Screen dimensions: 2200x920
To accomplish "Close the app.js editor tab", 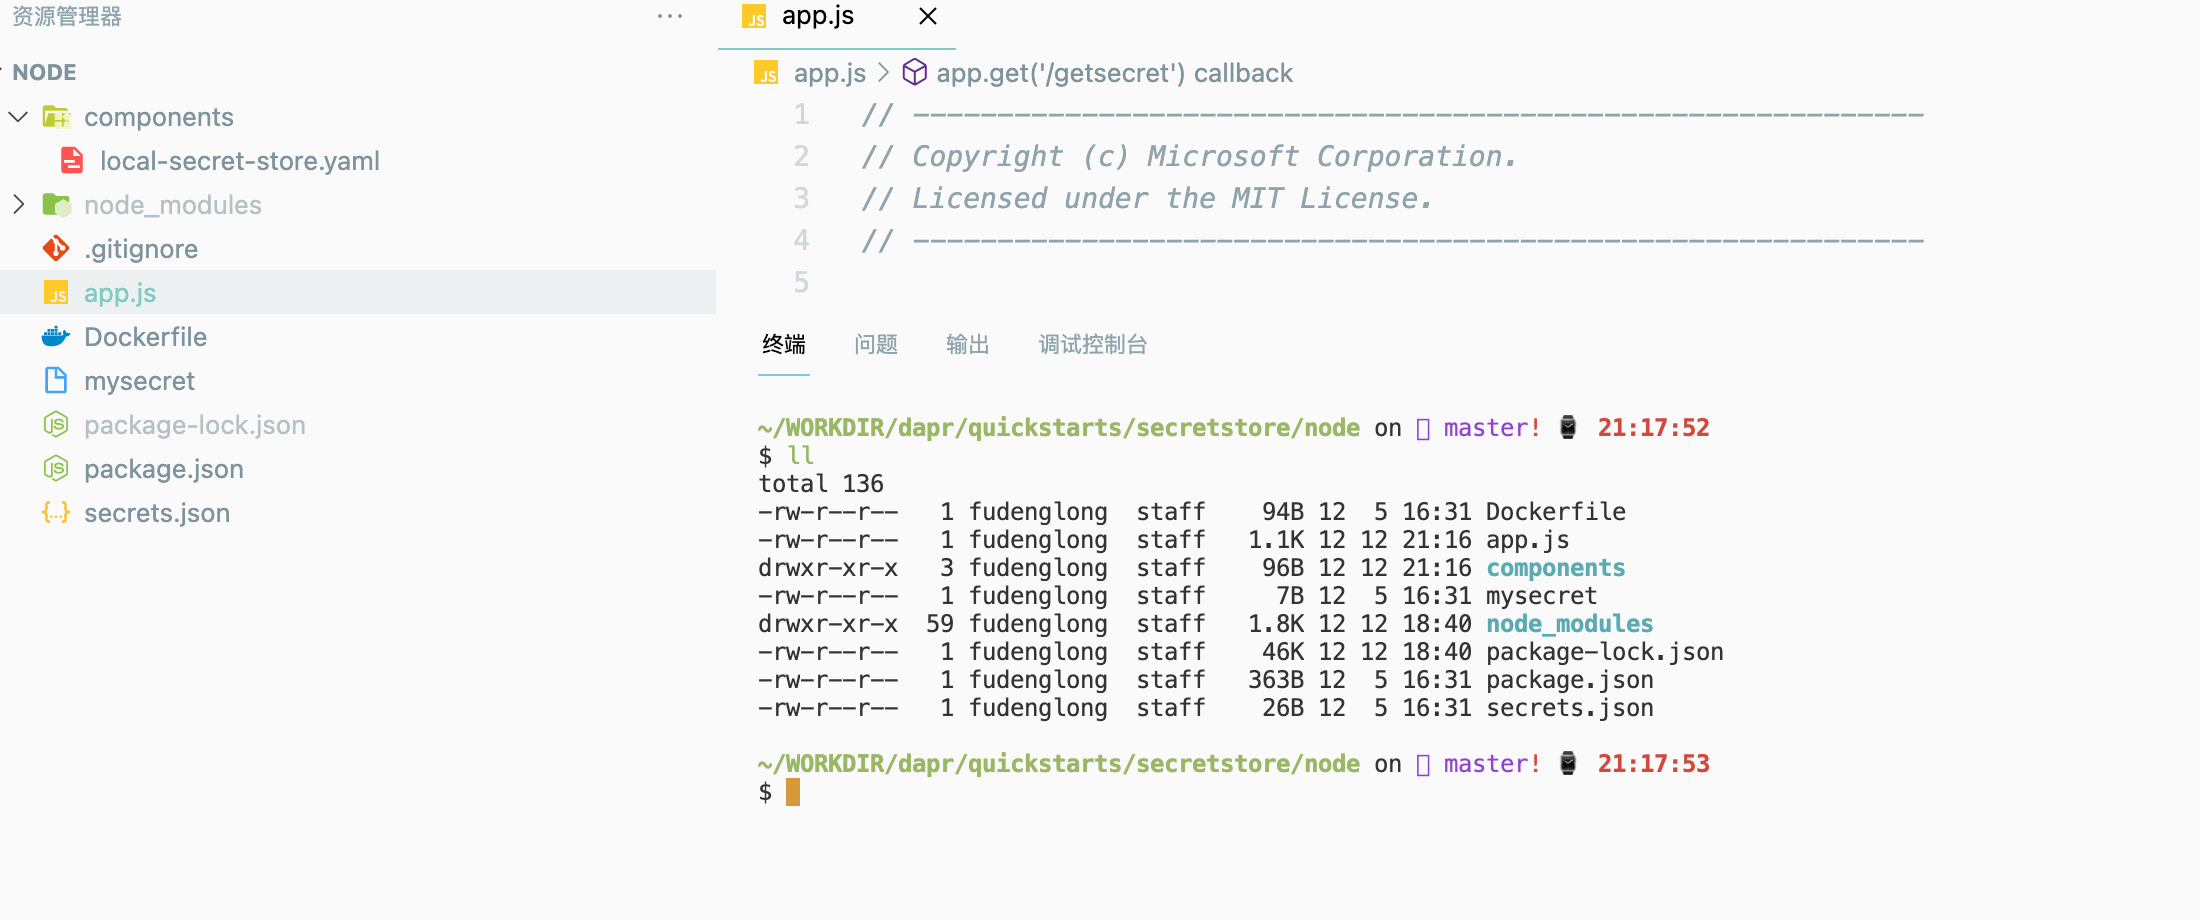I will (x=928, y=17).
